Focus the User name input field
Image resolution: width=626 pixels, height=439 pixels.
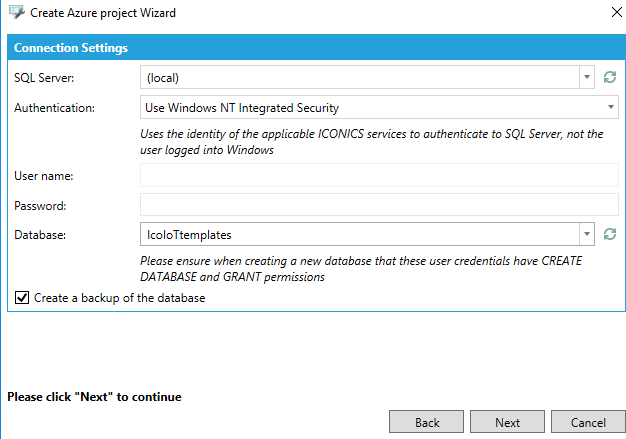pyautogui.click(x=379, y=176)
